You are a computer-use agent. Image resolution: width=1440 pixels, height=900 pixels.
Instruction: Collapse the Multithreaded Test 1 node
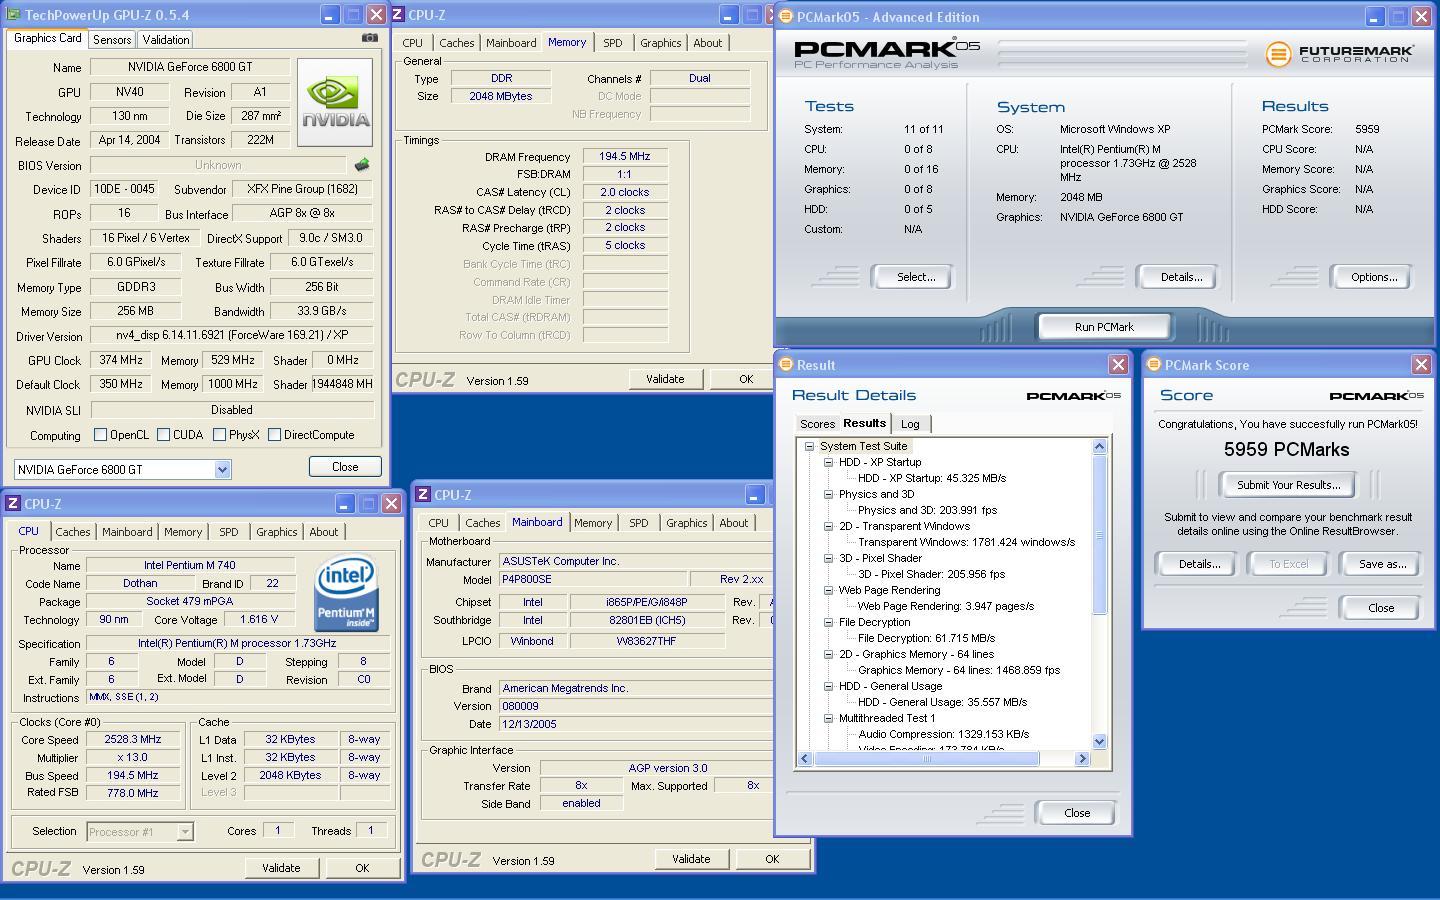tap(828, 718)
